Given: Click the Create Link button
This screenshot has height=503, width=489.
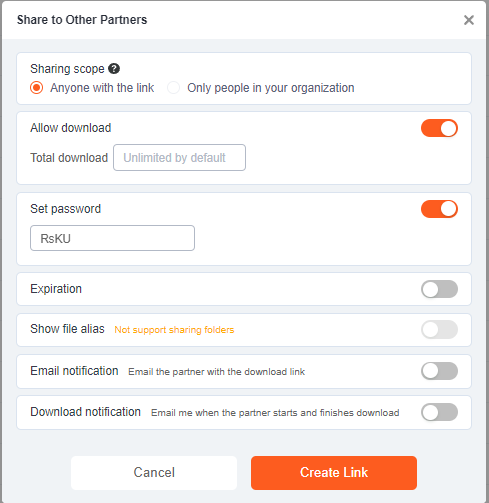Looking at the screenshot, I should [x=334, y=473].
